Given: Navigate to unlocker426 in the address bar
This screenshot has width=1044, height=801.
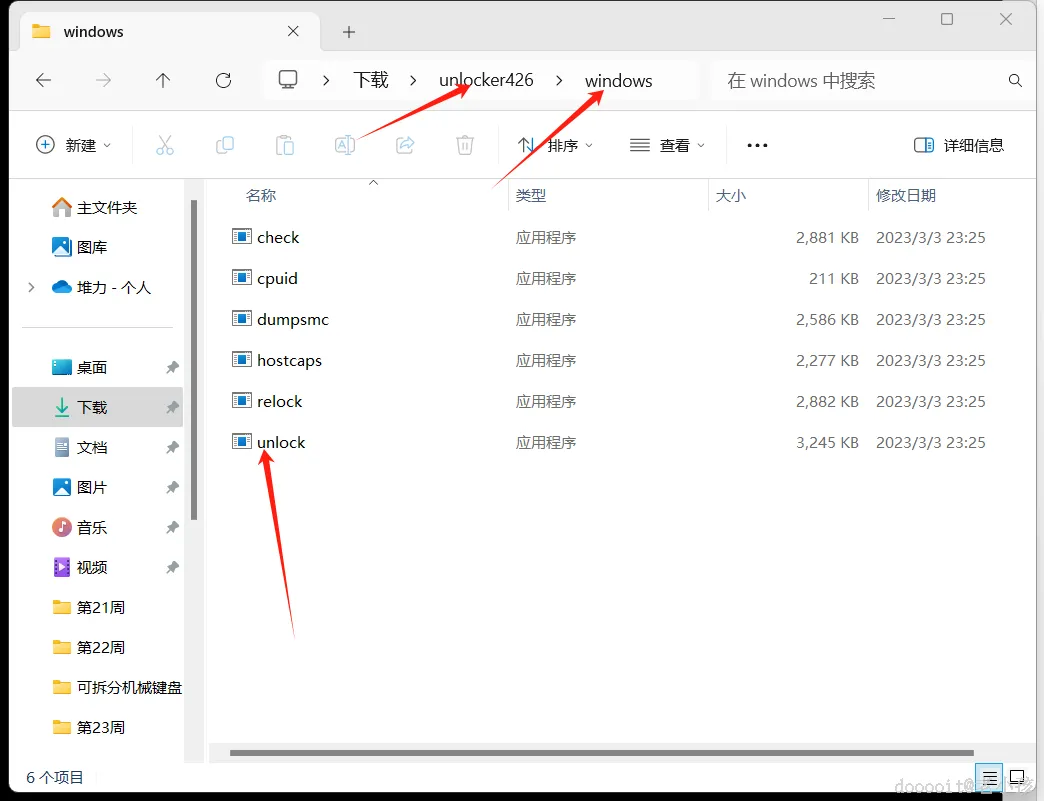Looking at the screenshot, I should 486,80.
